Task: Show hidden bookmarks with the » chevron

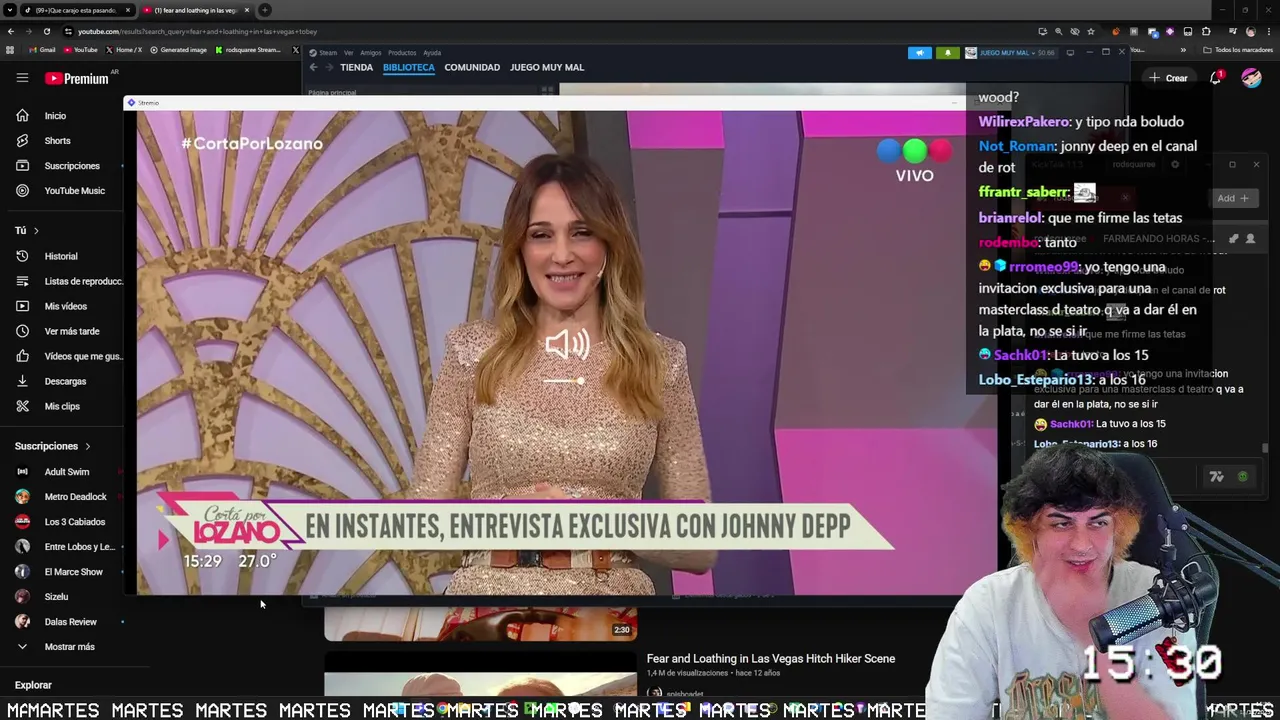Action: (x=1183, y=50)
